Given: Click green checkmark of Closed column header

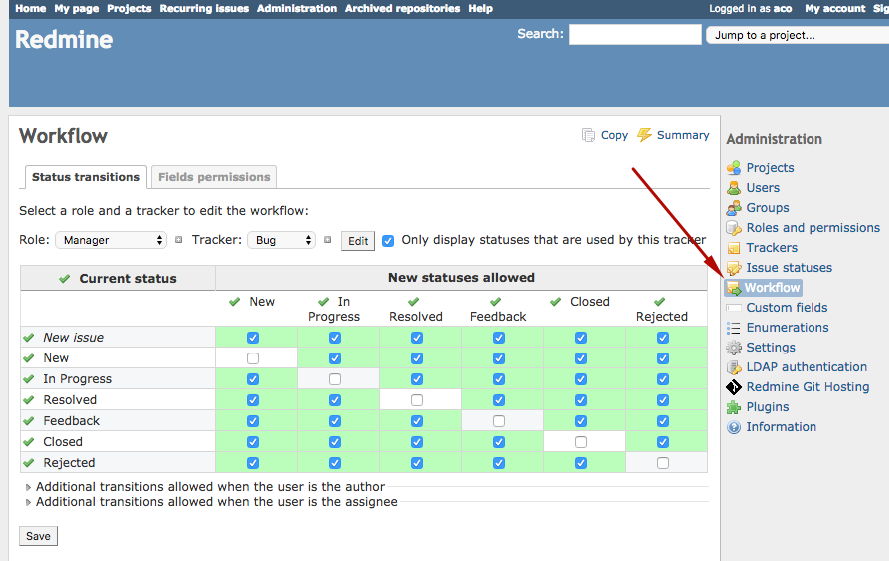Looking at the screenshot, I should coord(556,302).
